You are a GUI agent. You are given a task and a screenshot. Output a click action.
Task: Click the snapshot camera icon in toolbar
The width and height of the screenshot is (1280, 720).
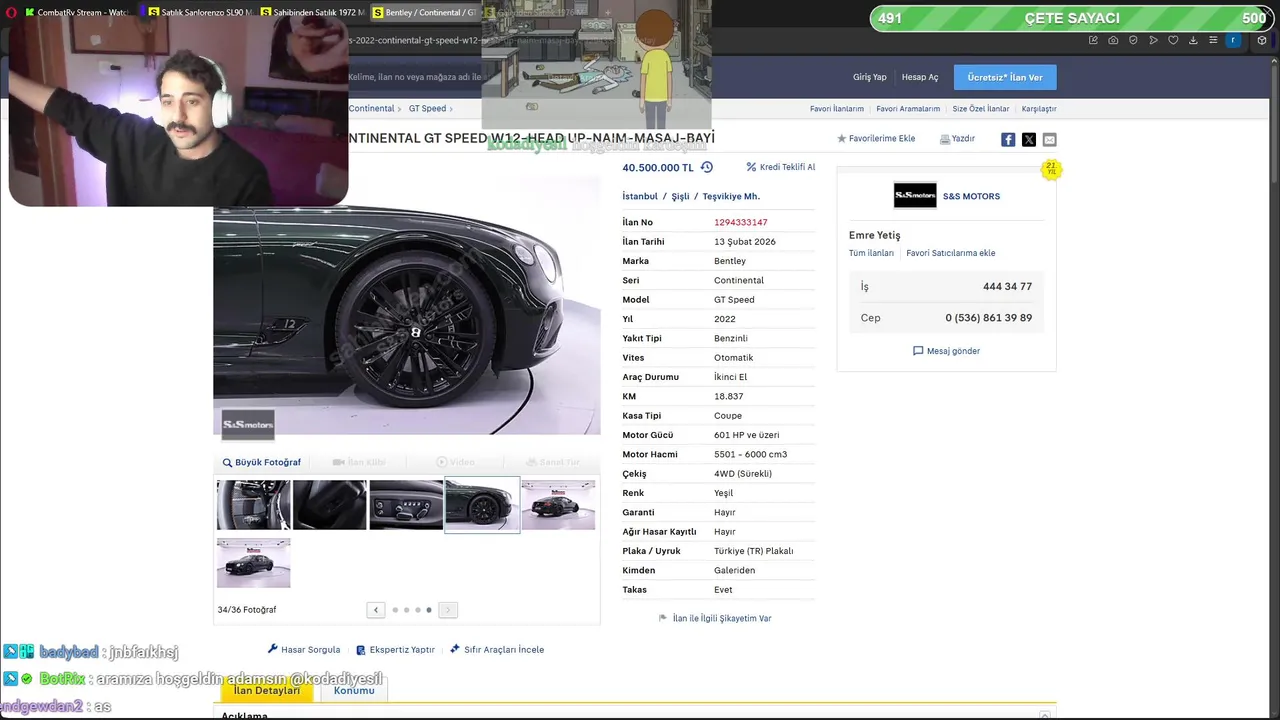1113,40
